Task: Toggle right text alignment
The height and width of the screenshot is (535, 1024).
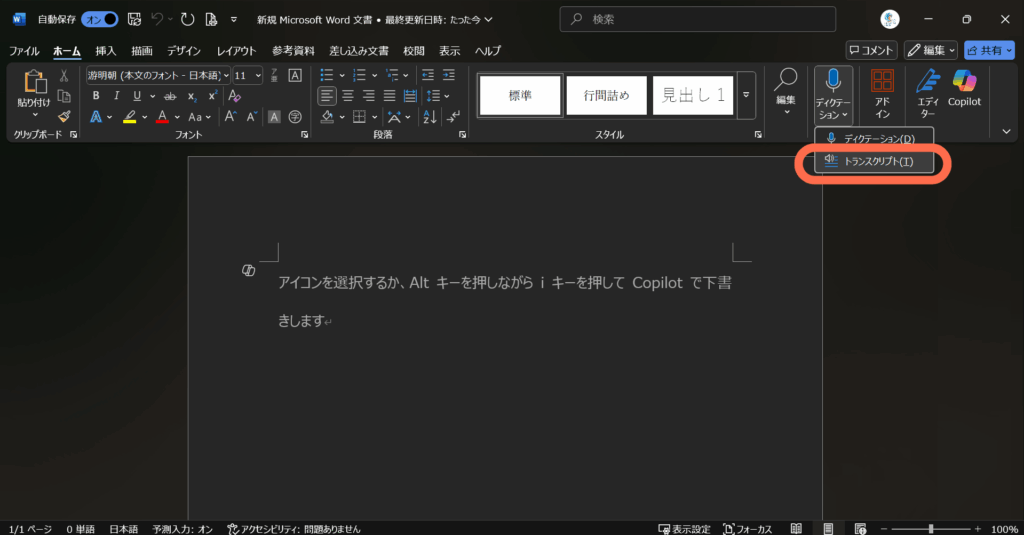Action: pyautogui.click(x=369, y=96)
